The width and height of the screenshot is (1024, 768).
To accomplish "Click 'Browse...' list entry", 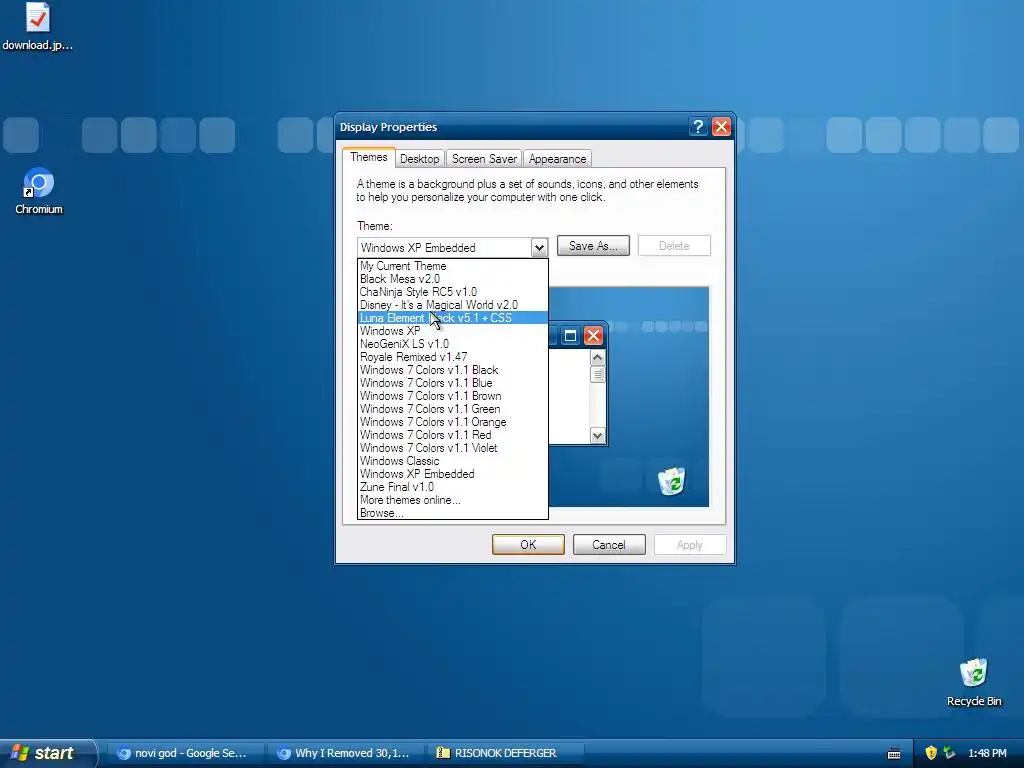I will click(453, 513).
